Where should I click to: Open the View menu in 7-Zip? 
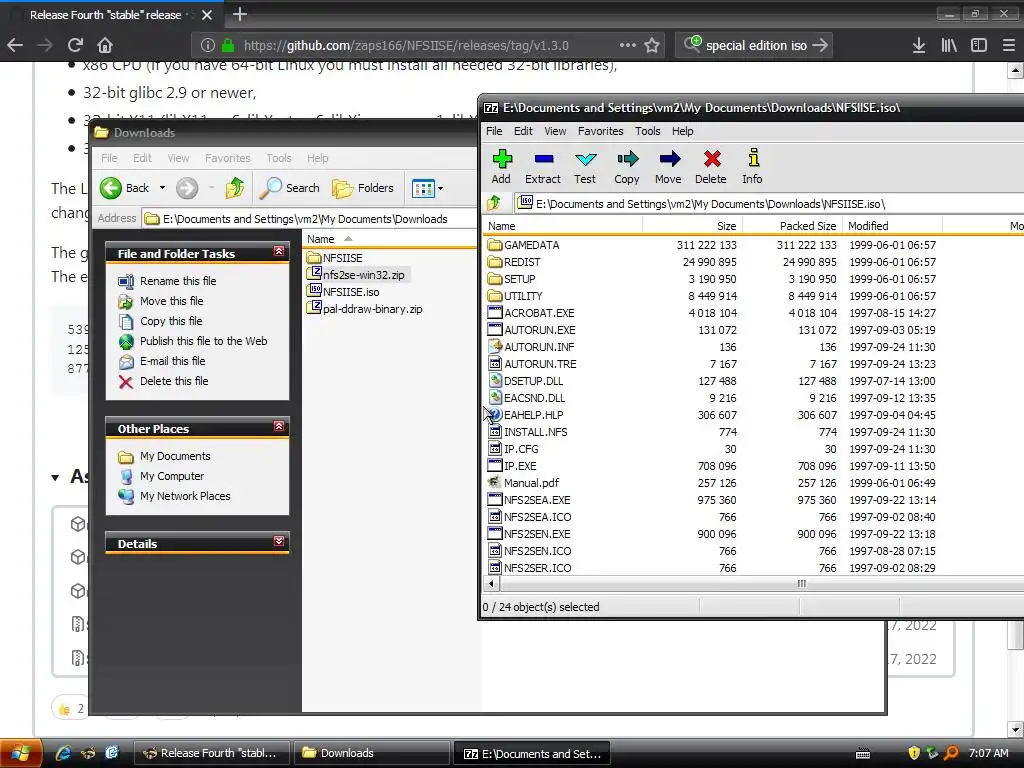[555, 131]
